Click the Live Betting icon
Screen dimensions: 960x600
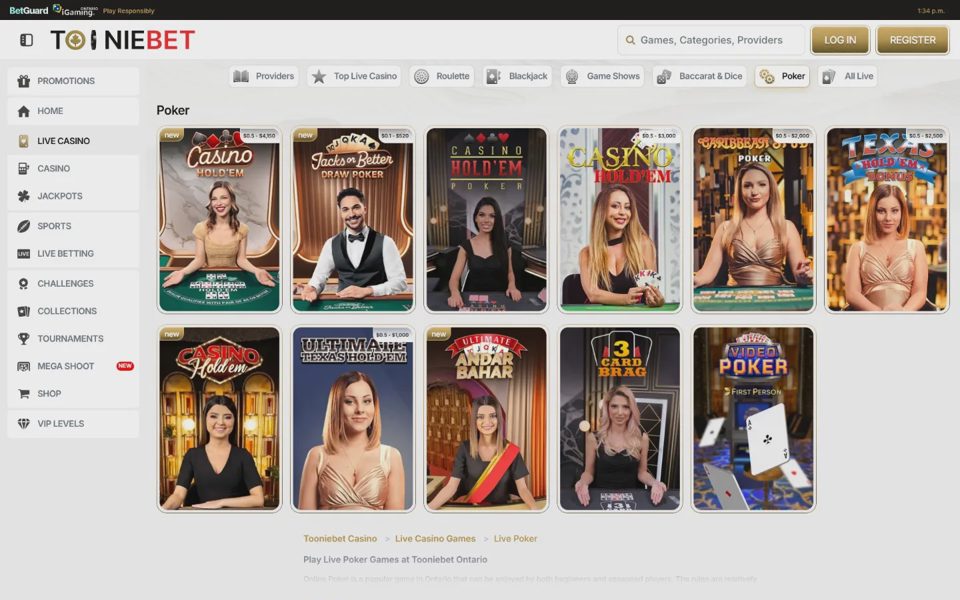click(23, 253)
